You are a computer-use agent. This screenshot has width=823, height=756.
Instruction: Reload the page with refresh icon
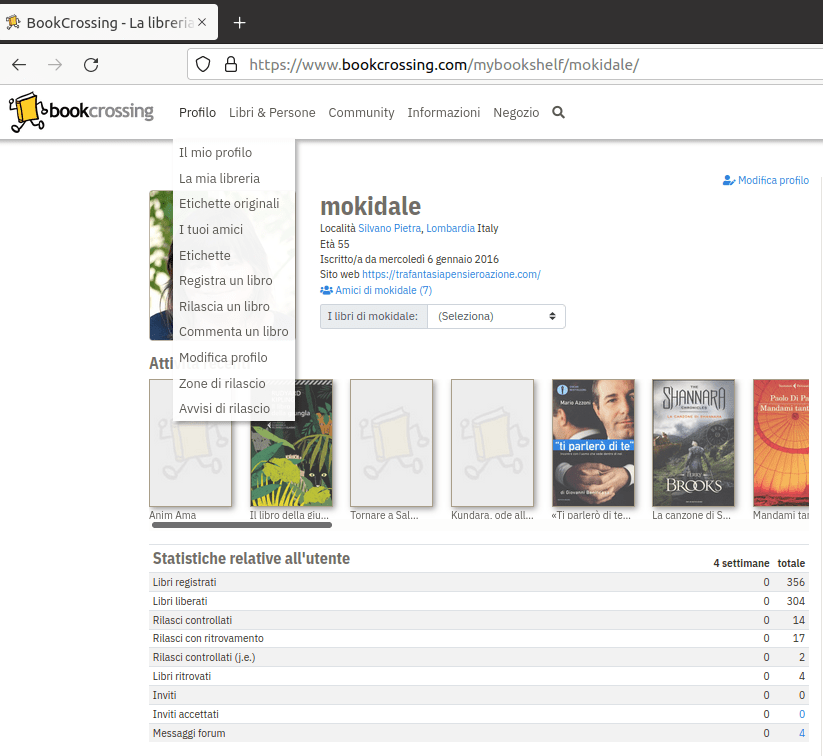tap(91, 65)
